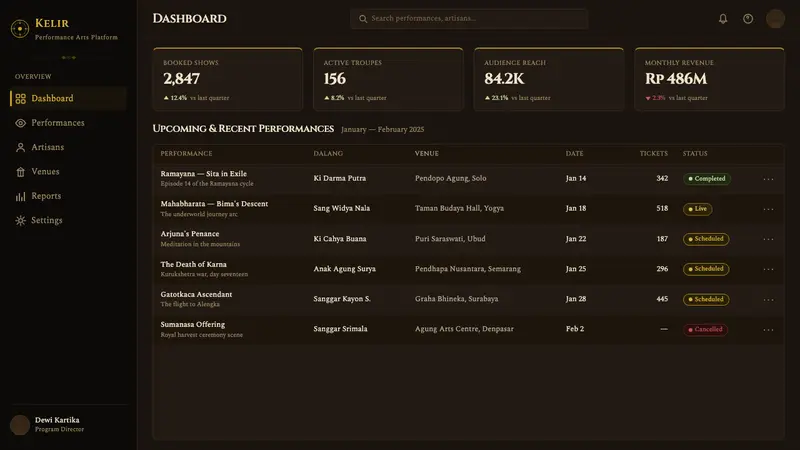Click the Live status badge
The height and width of the screenshot is (450, 800).
pos(697,209)
